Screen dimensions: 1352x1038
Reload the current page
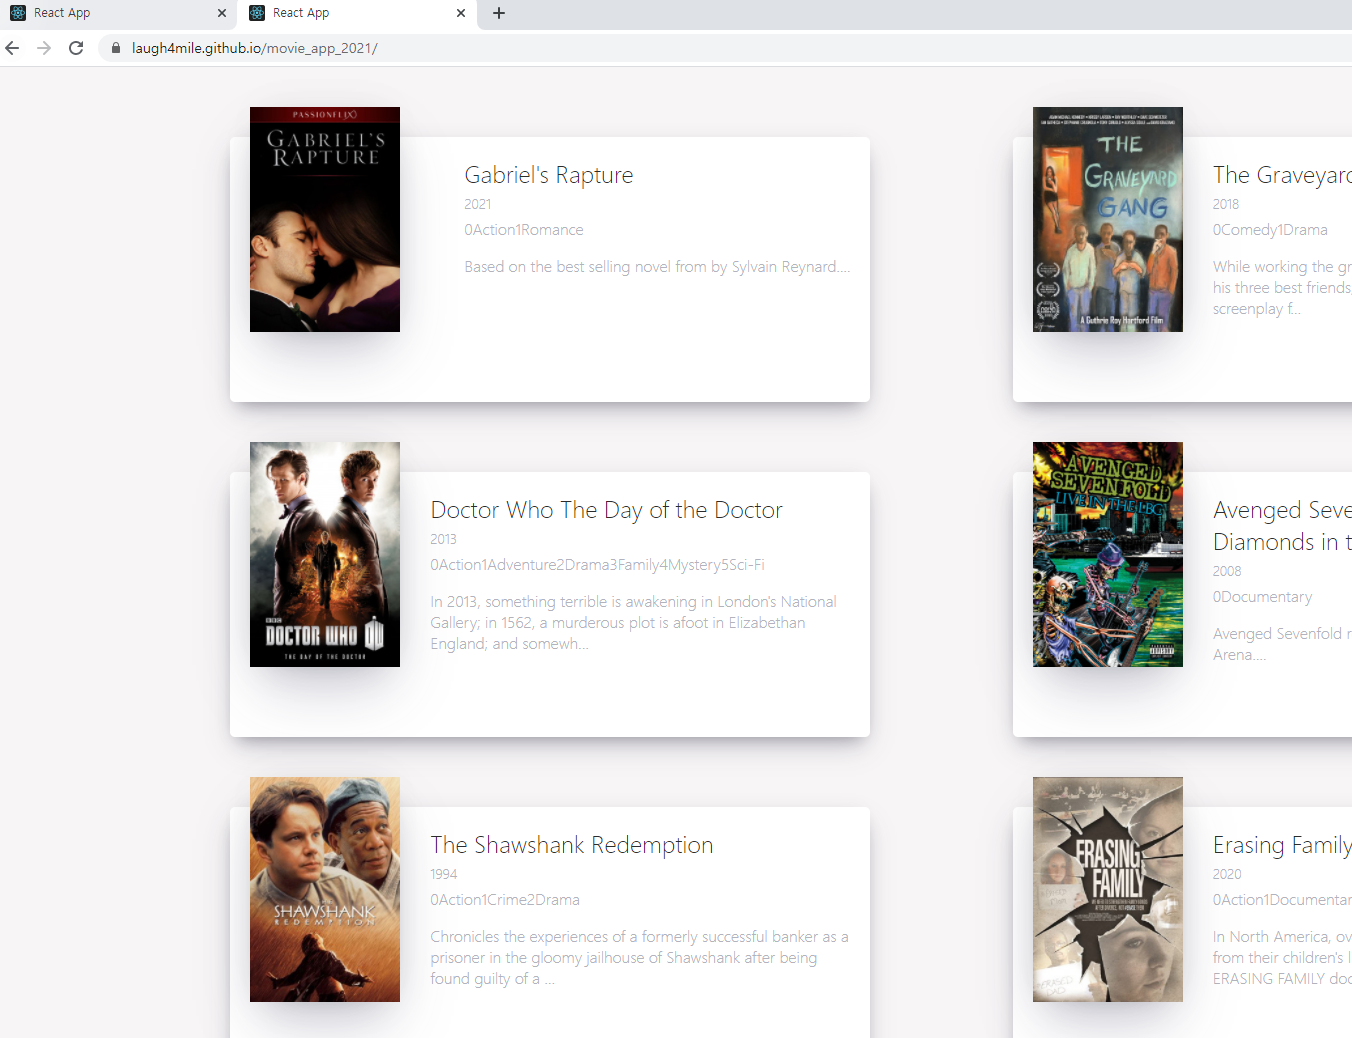[x=76, y=48]
